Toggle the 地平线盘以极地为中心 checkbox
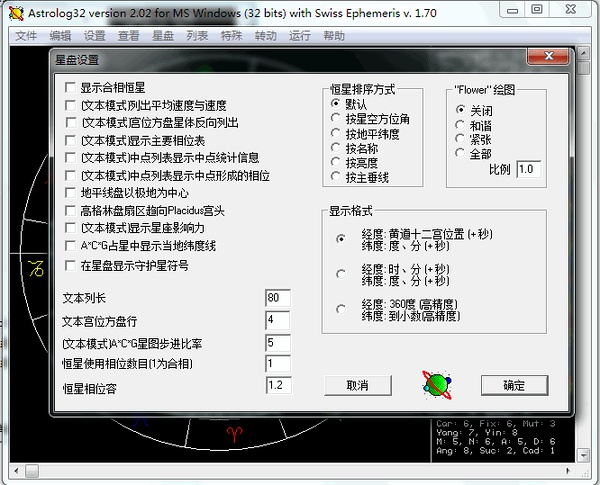600x485 pixels. click(69, 193)
